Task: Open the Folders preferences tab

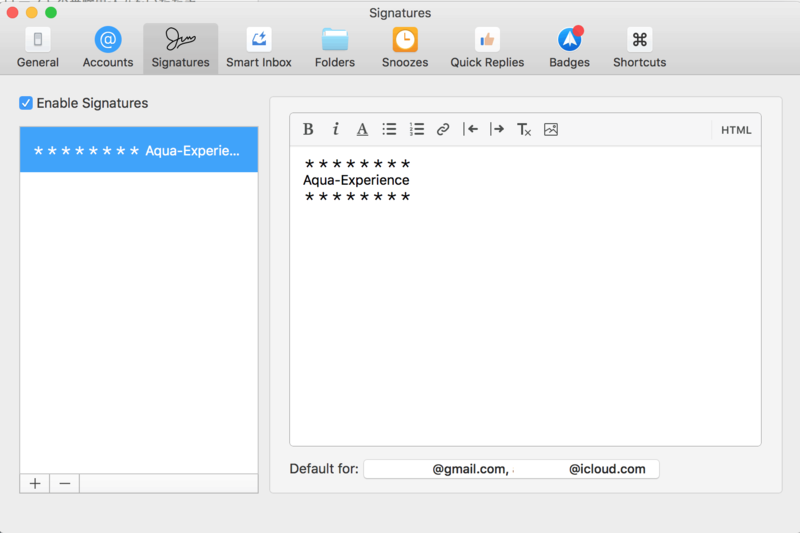Action: coord(335,48)
